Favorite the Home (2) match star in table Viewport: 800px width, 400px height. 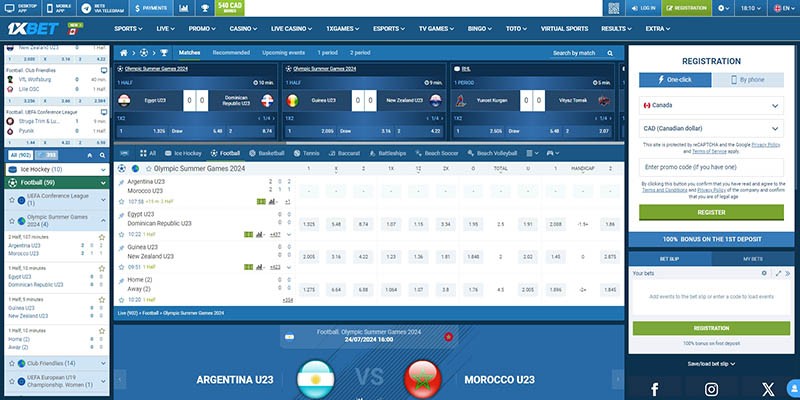tap(121, 300)
